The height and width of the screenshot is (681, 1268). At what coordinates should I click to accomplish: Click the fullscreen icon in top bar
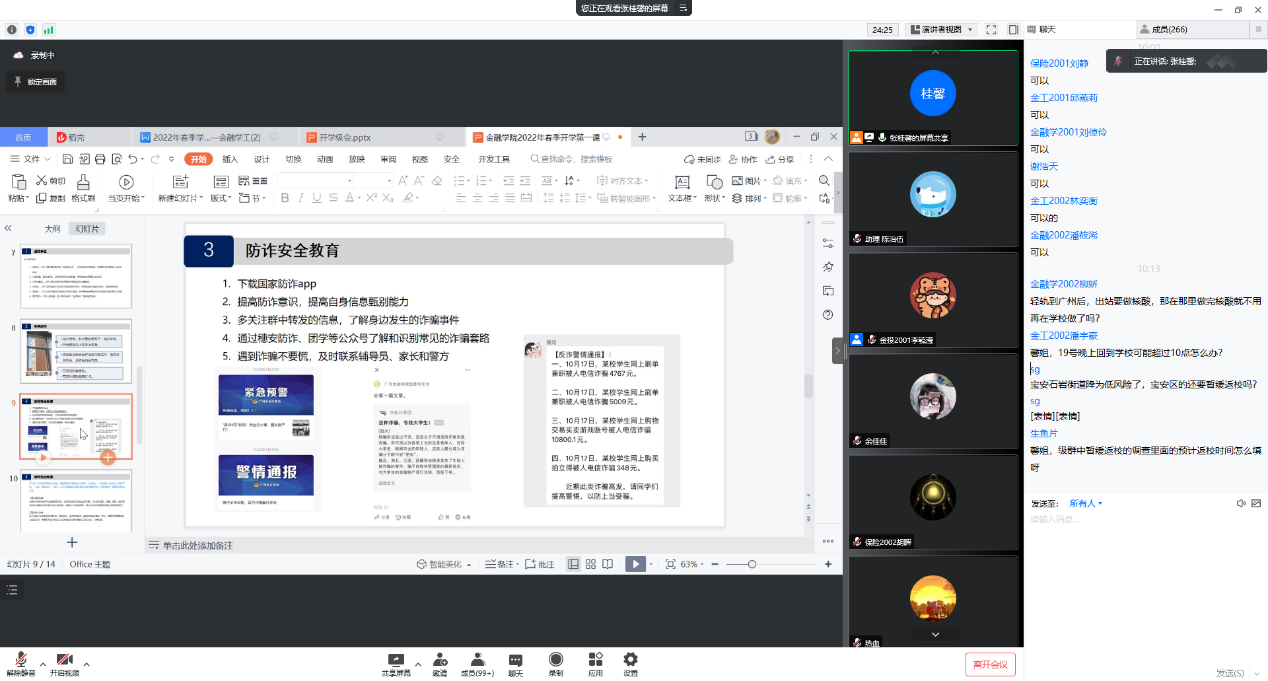tap(991, 30)
